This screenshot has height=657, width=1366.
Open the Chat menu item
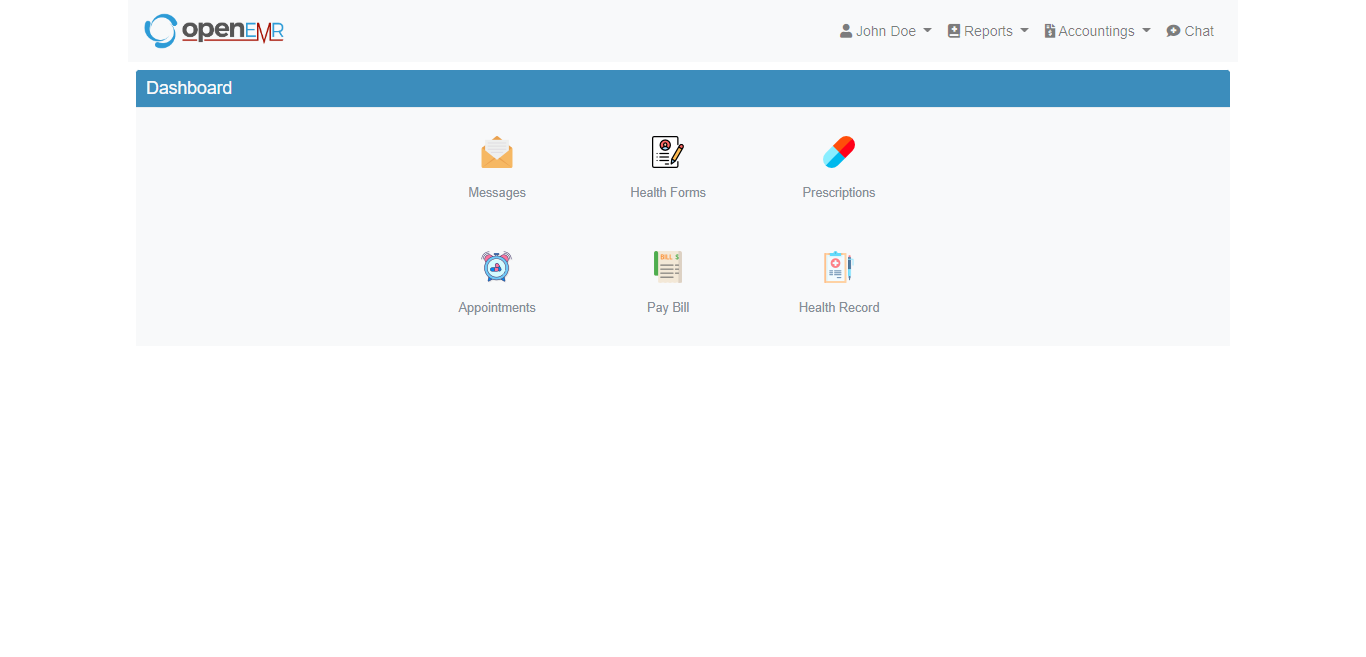[x=1190, y=31]
